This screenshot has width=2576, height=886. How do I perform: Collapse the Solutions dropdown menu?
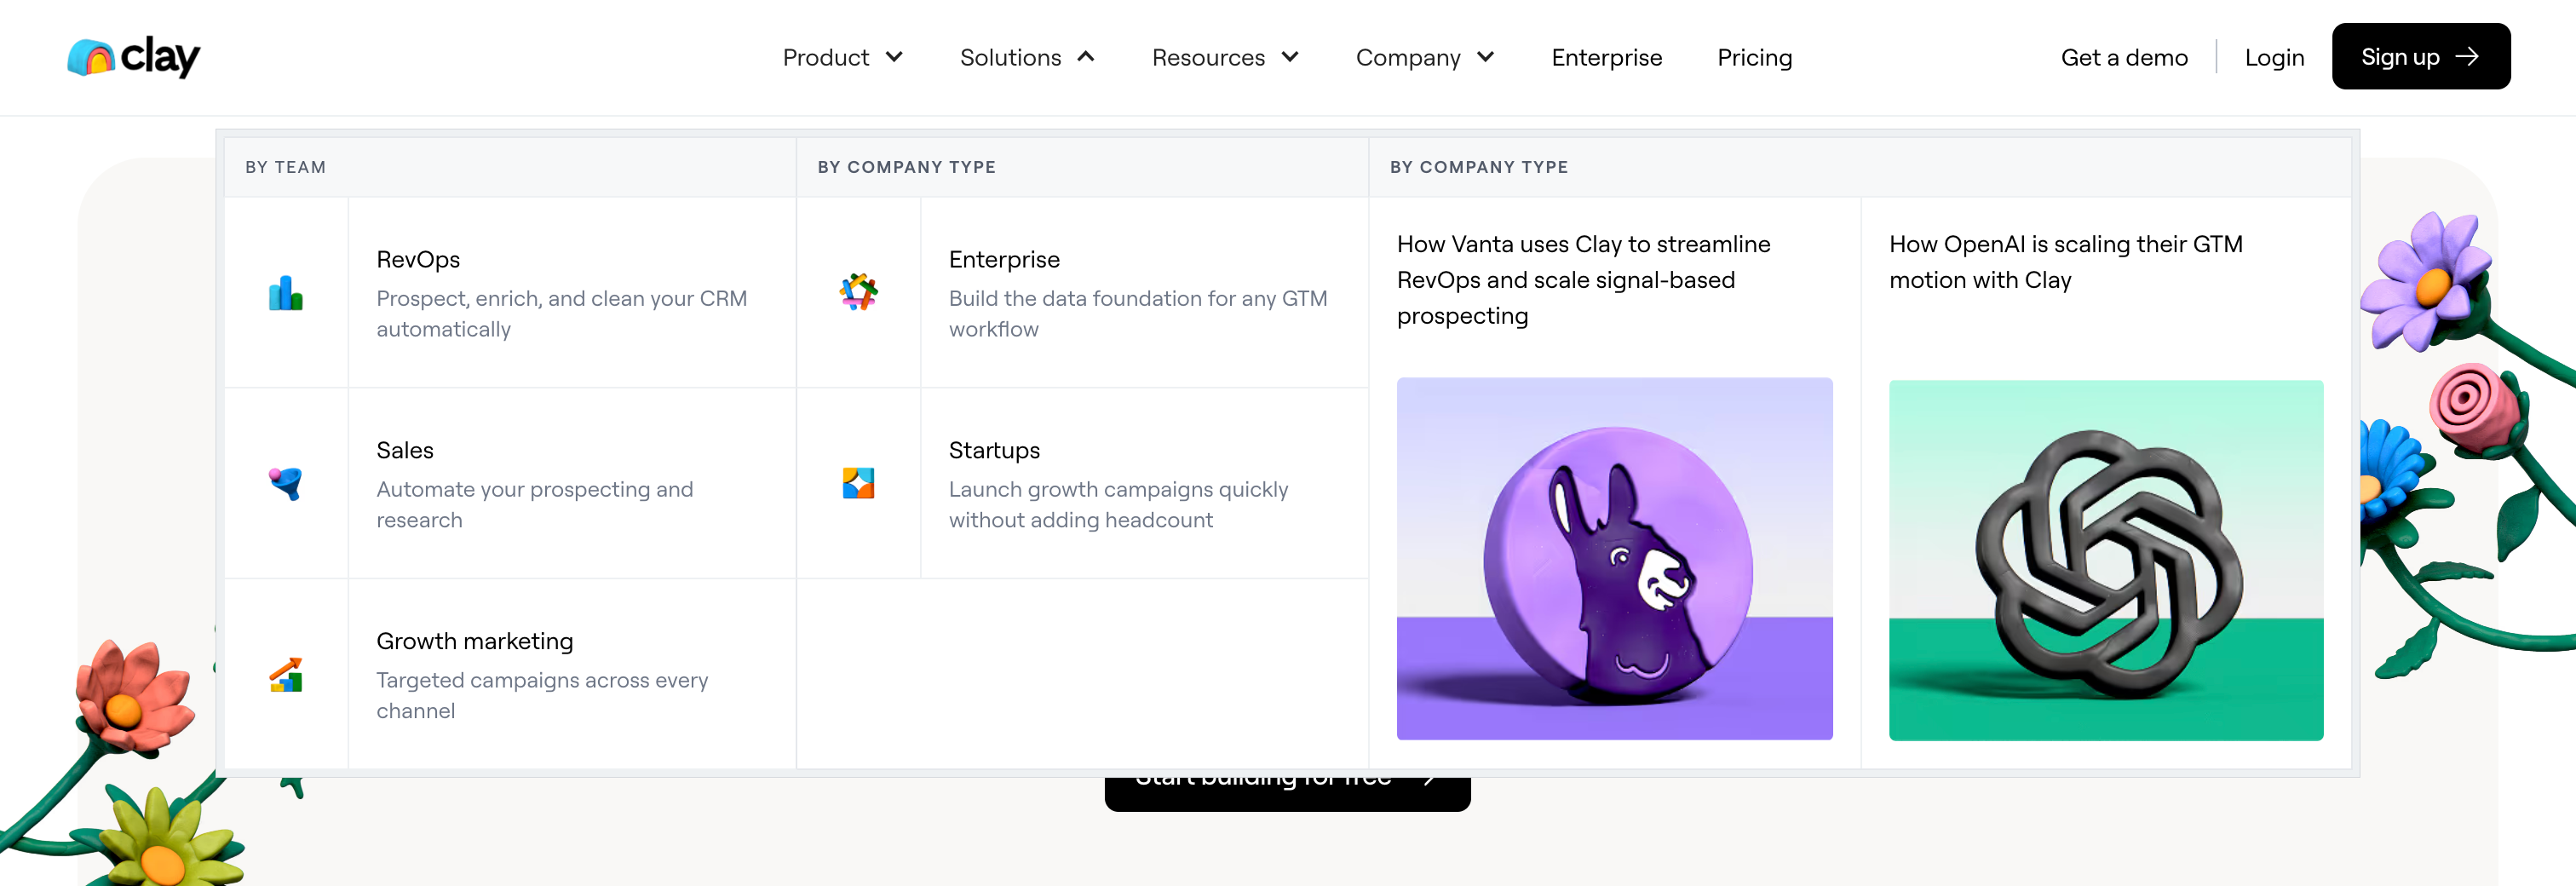tap(1027, 57)
